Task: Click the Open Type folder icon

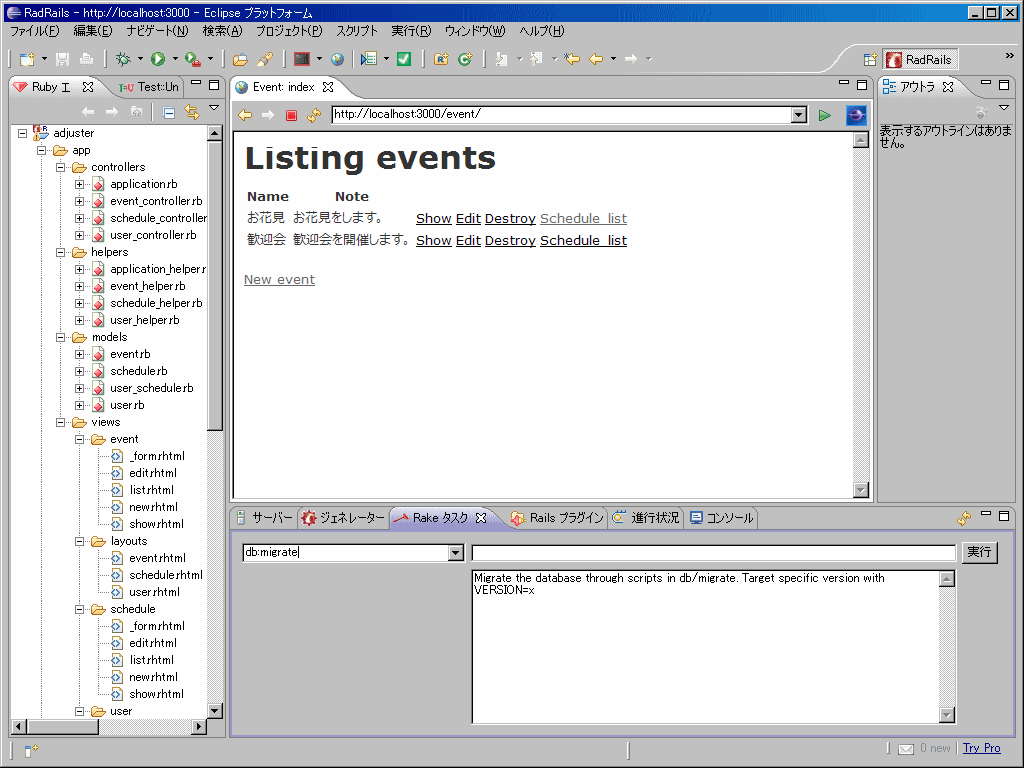Action: [x=240, y=59]
